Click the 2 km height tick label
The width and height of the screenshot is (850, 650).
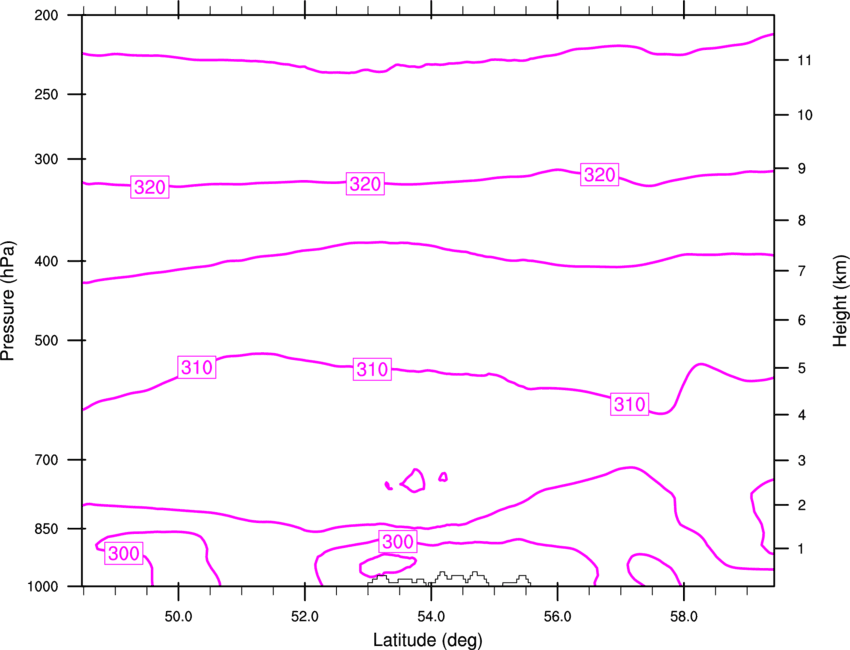pos(802,505)
